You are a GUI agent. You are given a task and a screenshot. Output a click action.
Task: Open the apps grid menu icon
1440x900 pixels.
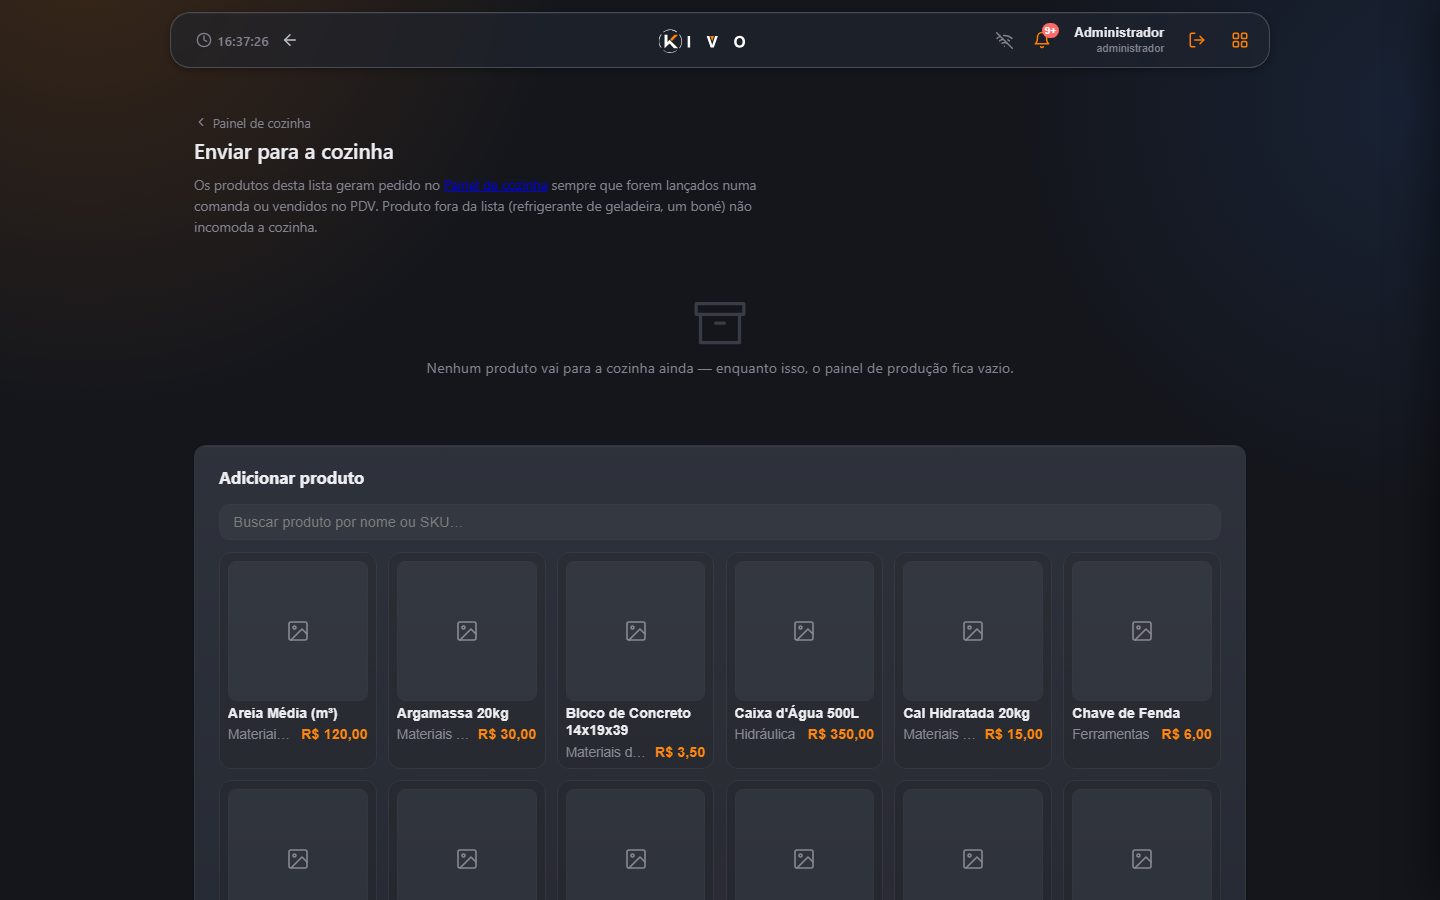(1240, 40)
